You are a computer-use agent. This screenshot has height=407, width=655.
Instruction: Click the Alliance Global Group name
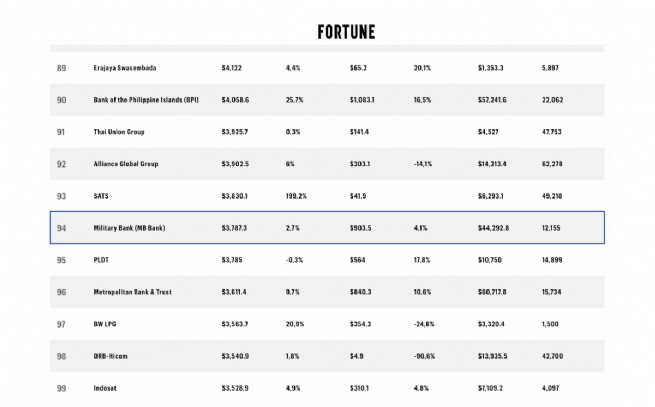pos(125,164)
